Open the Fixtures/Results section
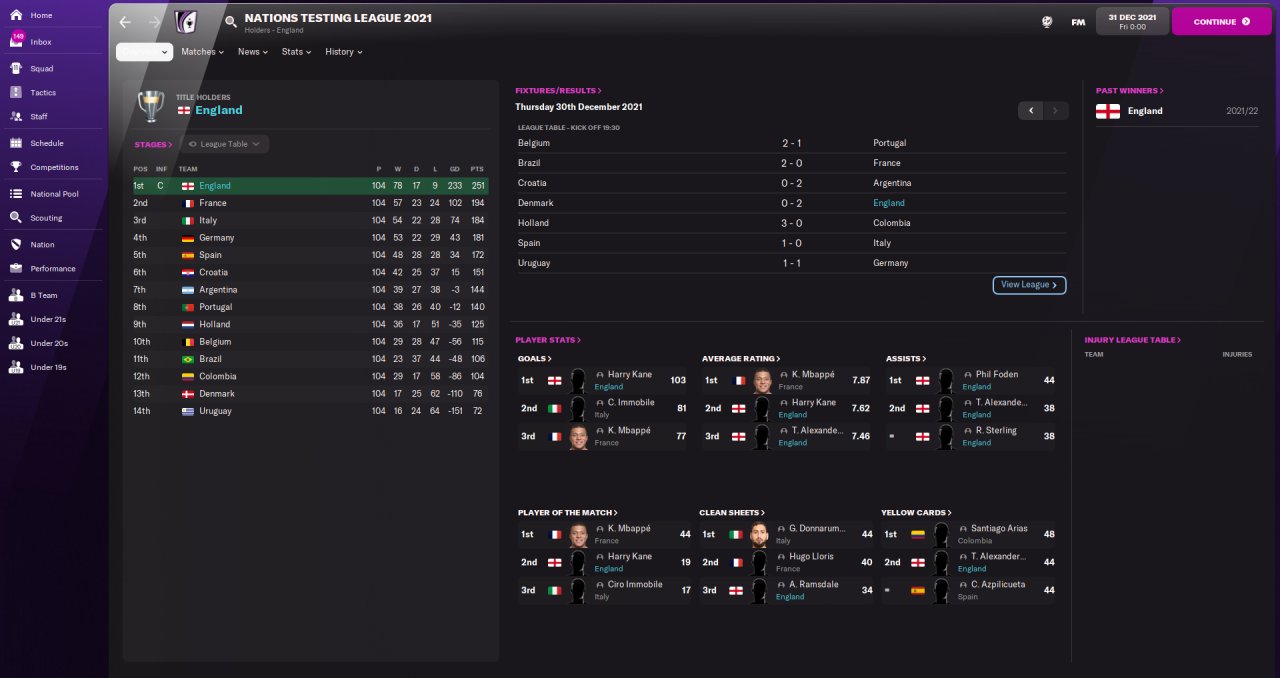The height and width of the screenshot is (678, 1280). pos(558,90)
